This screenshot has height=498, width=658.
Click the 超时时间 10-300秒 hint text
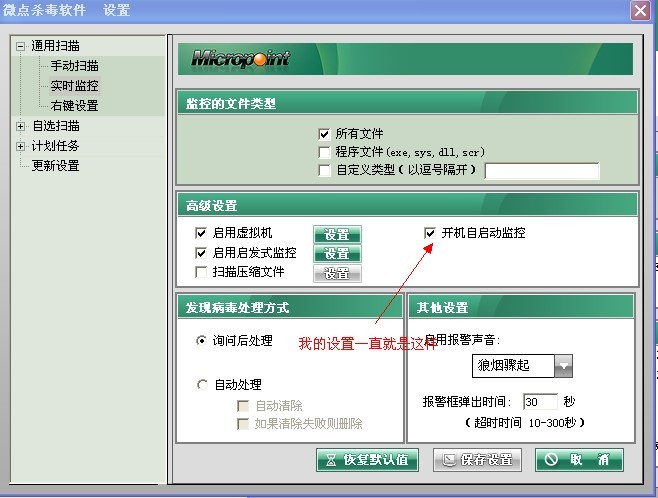click(525, 422)
